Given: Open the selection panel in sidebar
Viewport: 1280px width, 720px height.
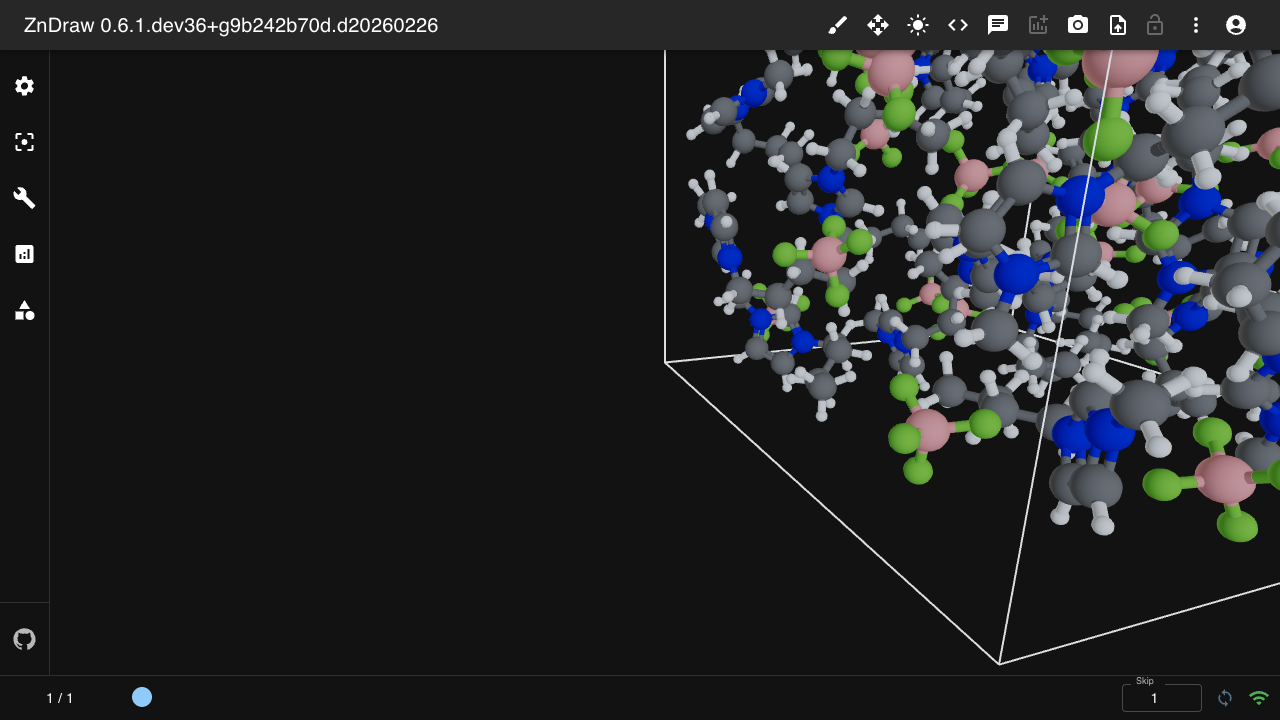Looking at the screenshot, I should point(25,142).
